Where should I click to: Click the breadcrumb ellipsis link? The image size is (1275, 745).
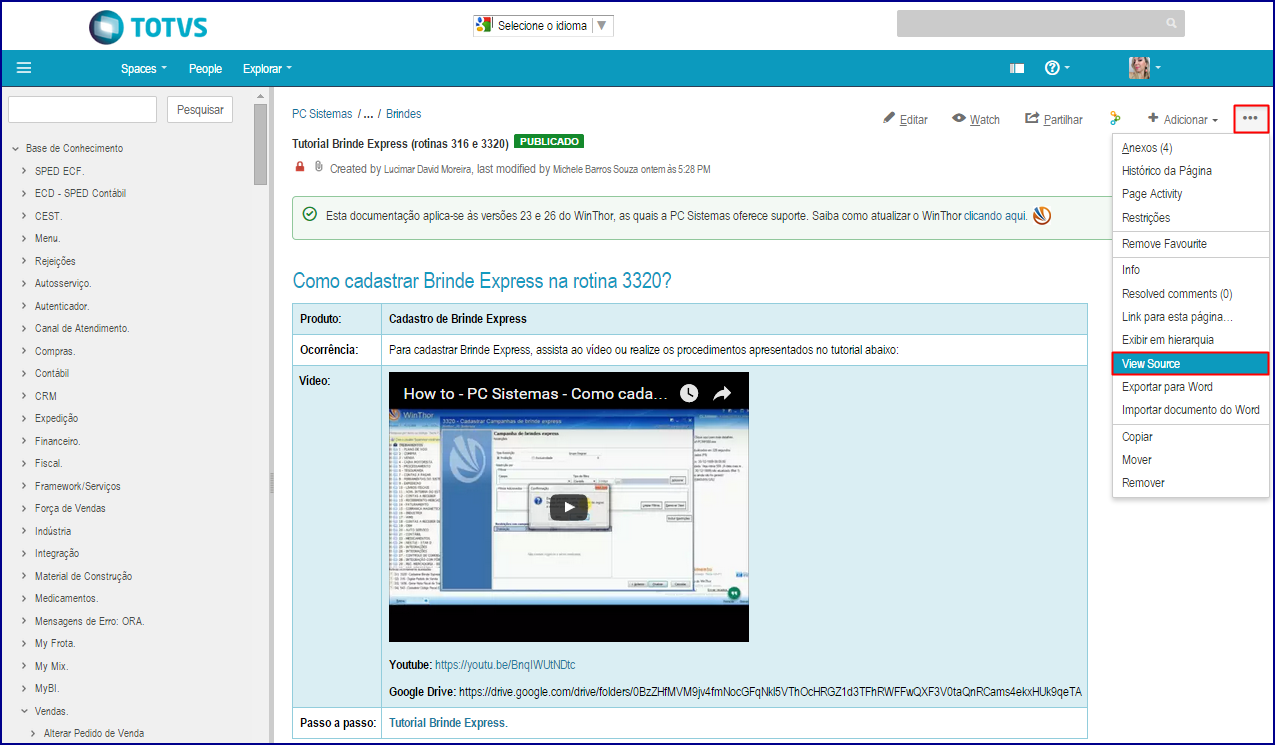pos(369,114)
